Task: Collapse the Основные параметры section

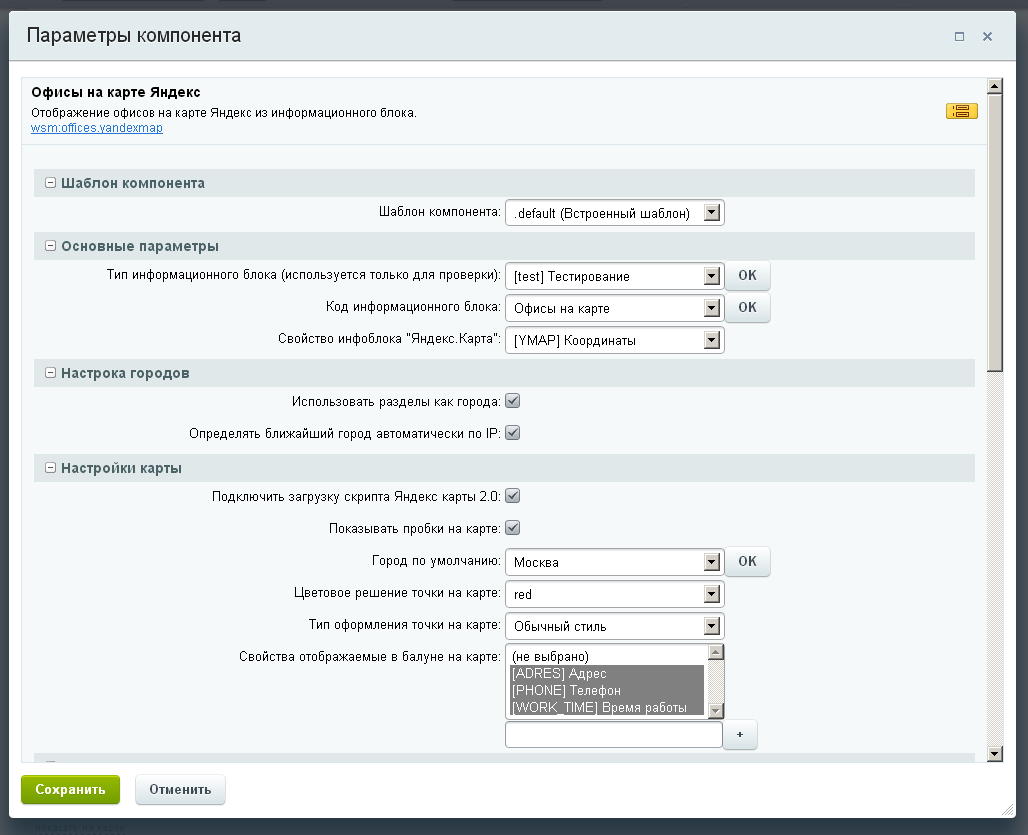Action: pos(50,246)
